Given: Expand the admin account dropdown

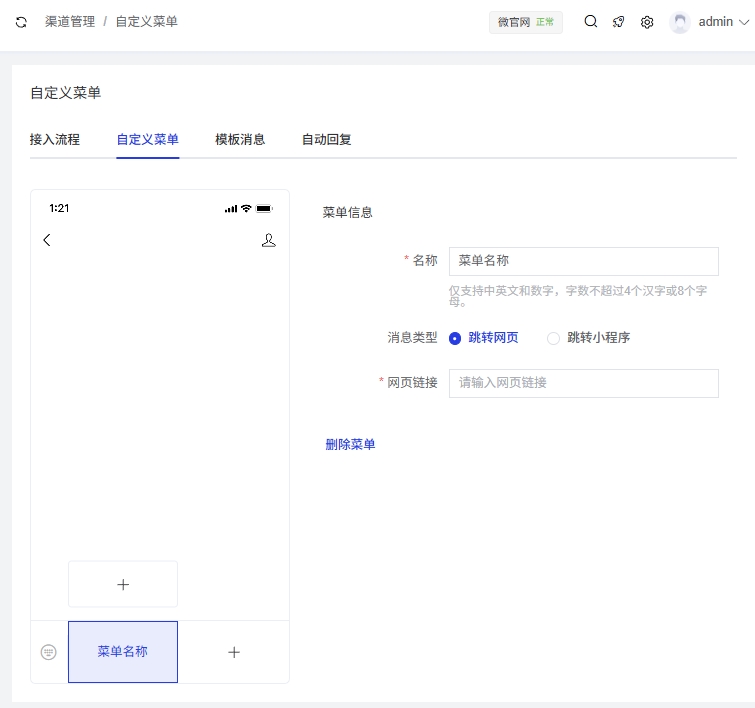Looking at the screenshot, I should point(742,22).
